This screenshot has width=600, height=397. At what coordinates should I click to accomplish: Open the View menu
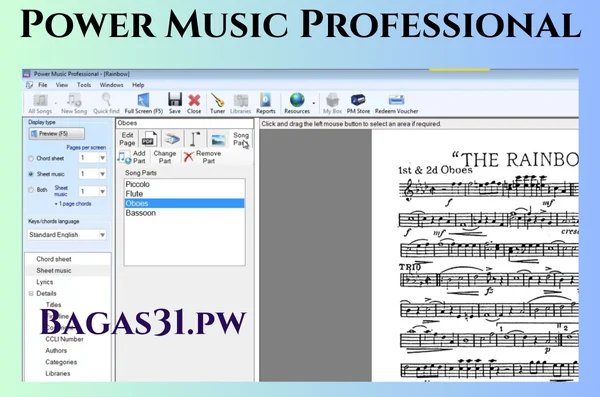click(62, 85)
